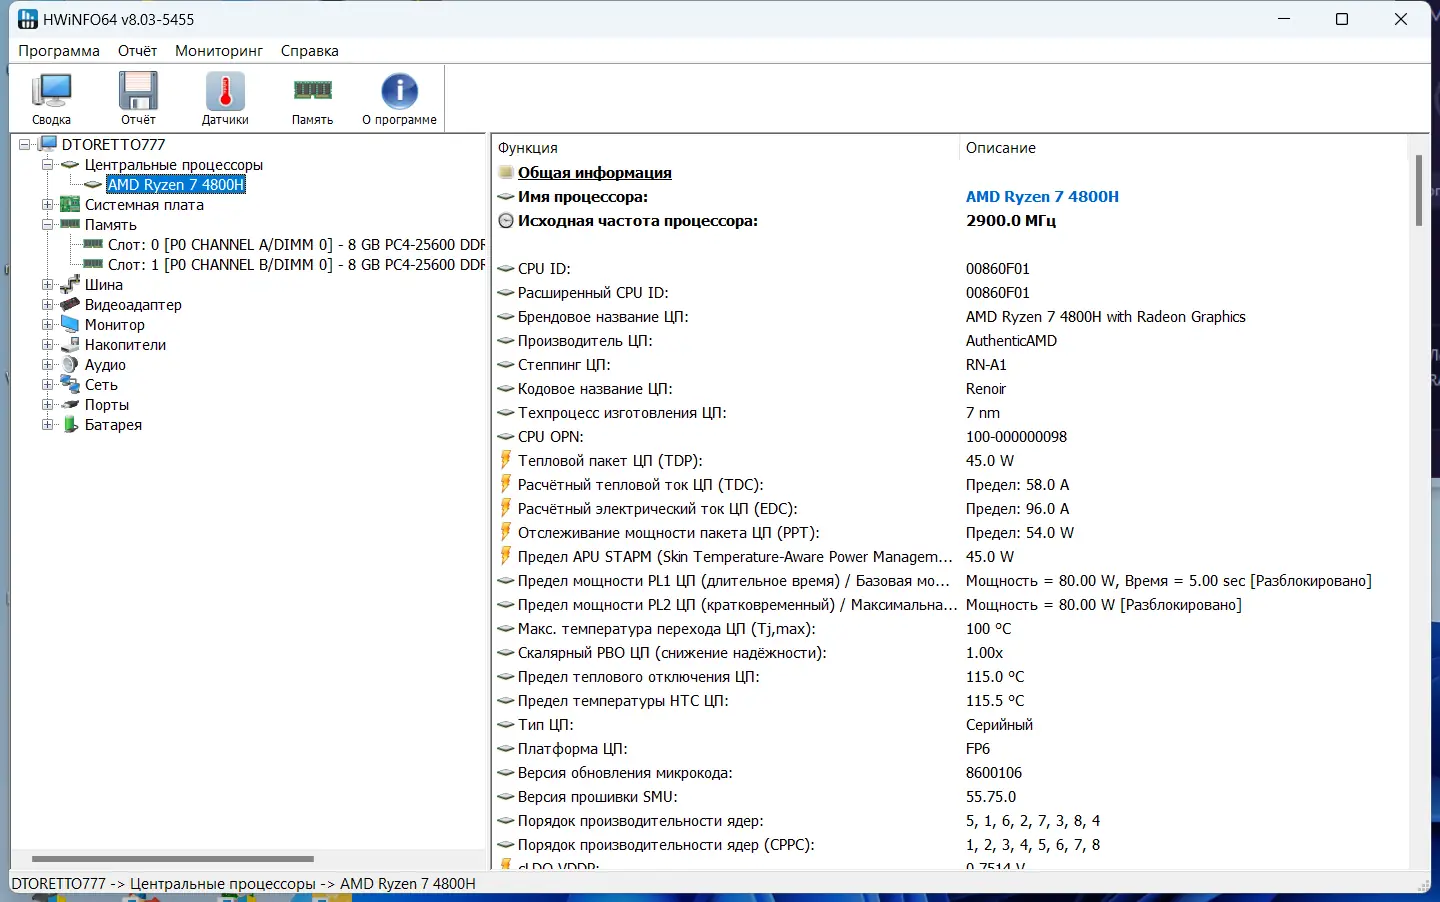This screenshot has height=902, width=1440.
Task: Click the details panel vertical scrollbar thumb
Action: [x=1418, y=190]
